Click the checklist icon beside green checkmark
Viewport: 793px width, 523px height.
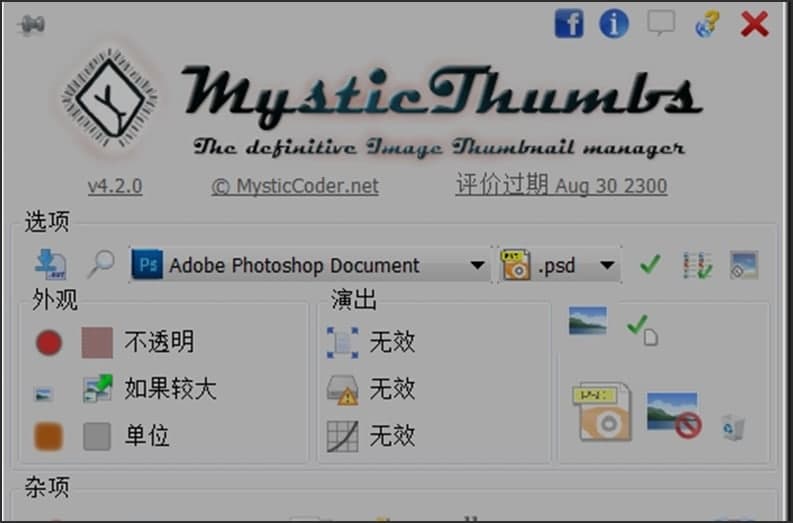697,265
